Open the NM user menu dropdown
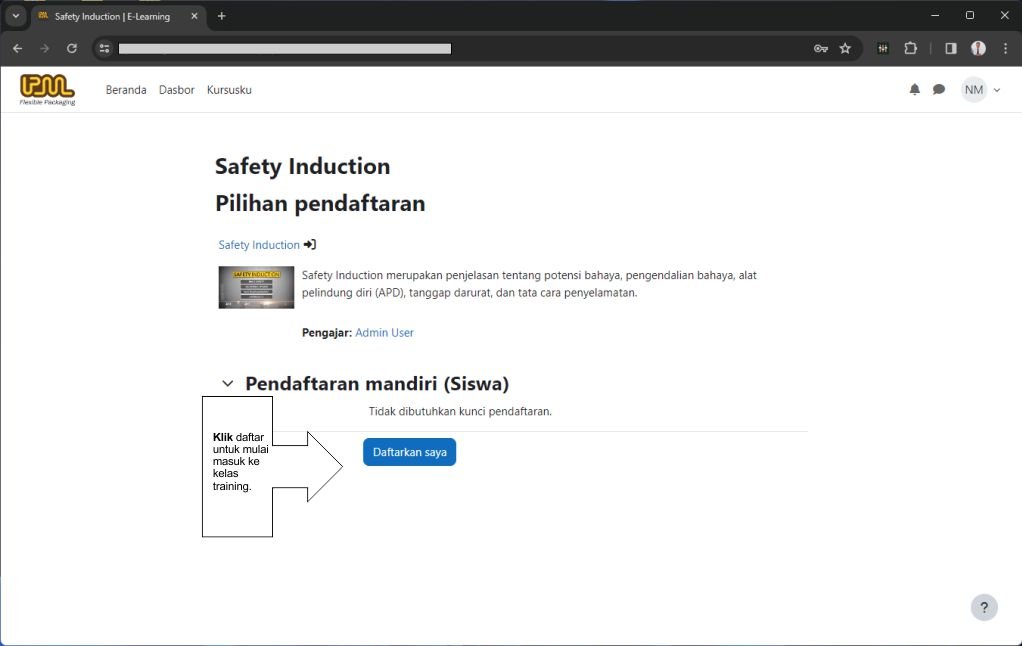 coord(981,90)
